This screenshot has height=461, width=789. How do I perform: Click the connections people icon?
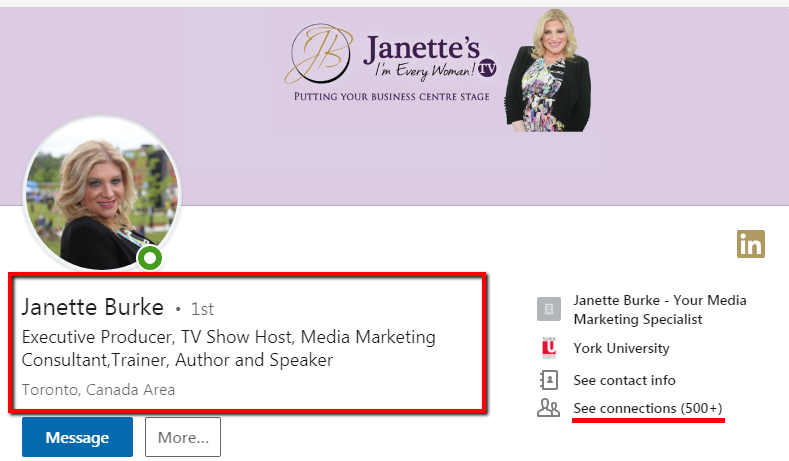[x=547, y=408]
